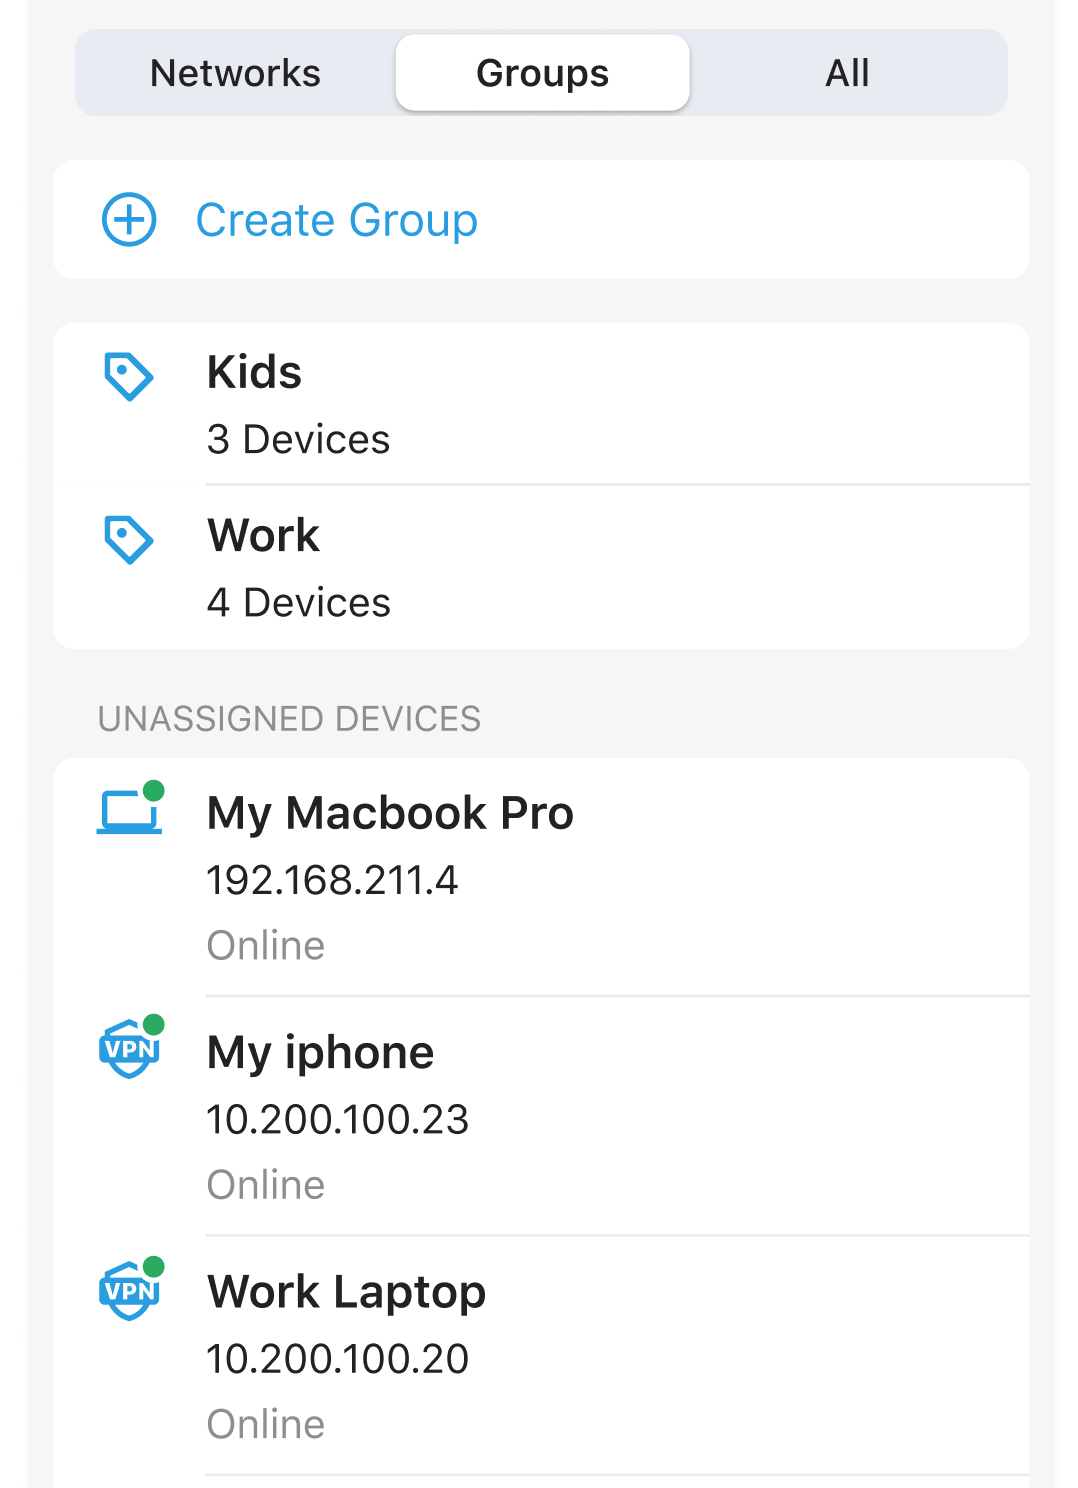The height and width of the screenshot is (1488, 1078).
Task: Open the All tab
Action: [847, 73]
